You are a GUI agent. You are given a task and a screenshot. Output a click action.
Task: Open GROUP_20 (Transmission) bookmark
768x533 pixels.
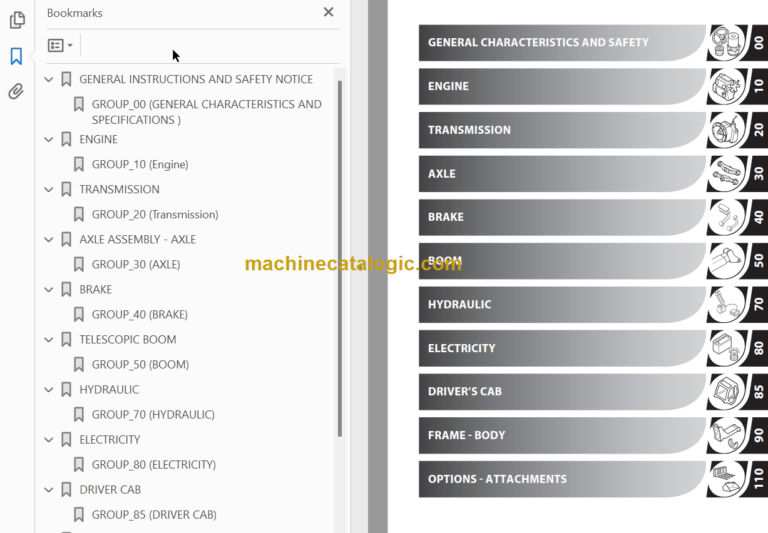click(x=155, y=215)
